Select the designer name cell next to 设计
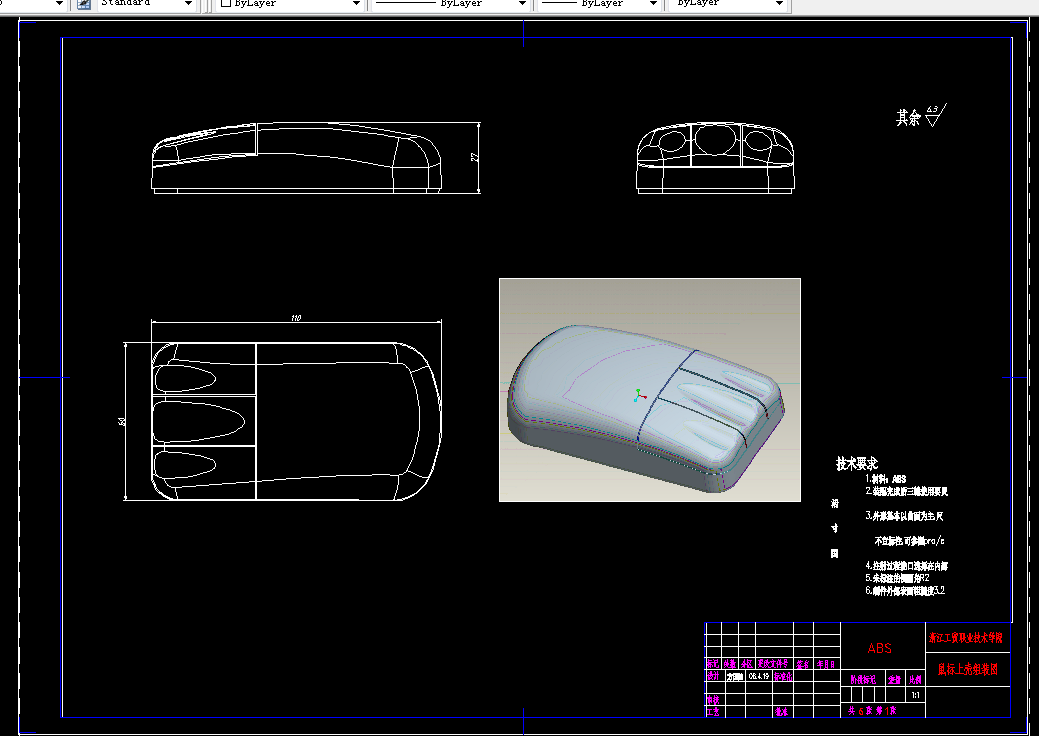The width and height of the screenshot is (1039, 736). [x=734, y=676]
